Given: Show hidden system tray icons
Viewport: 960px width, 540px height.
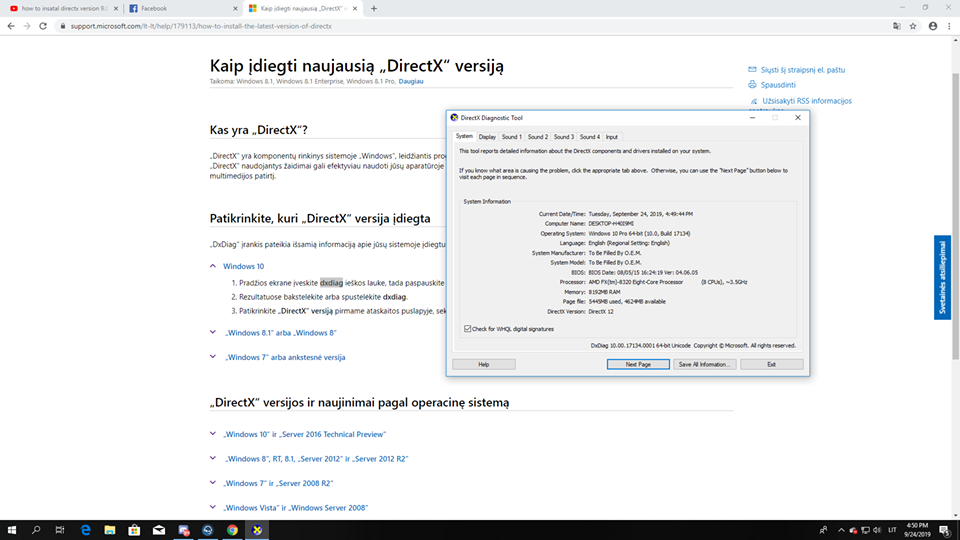Looking at the screenshot, I should (841, 530).
